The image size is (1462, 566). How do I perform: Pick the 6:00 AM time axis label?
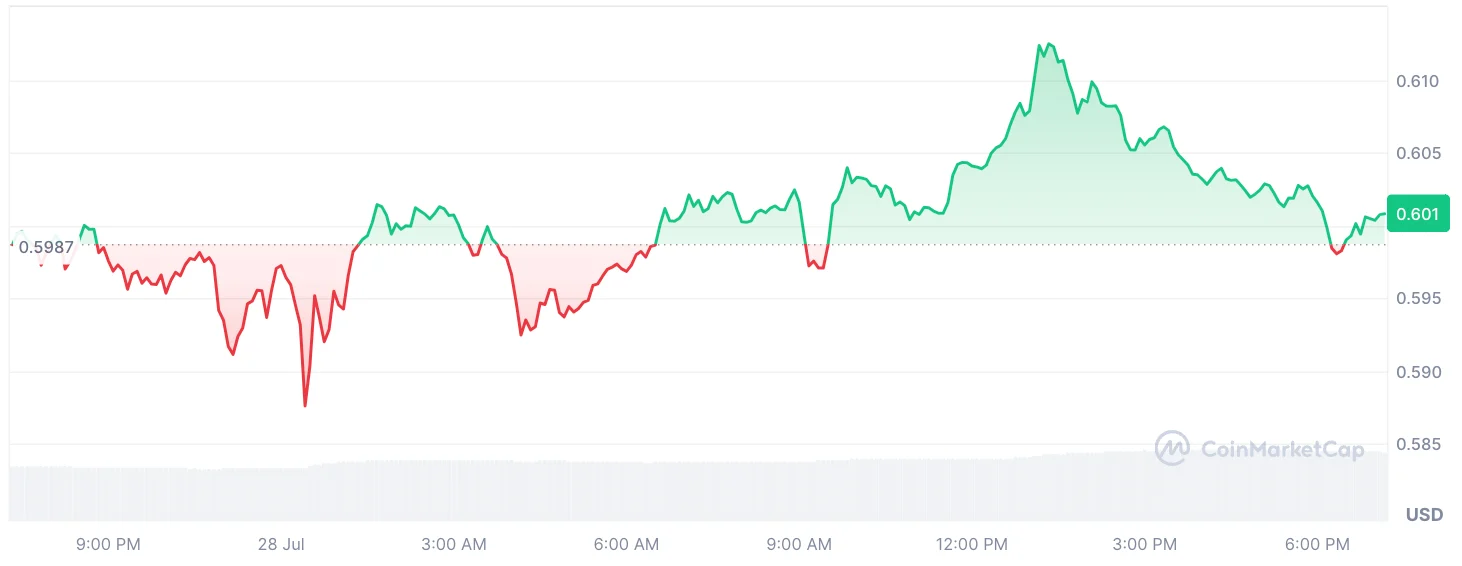pos(626,545)
